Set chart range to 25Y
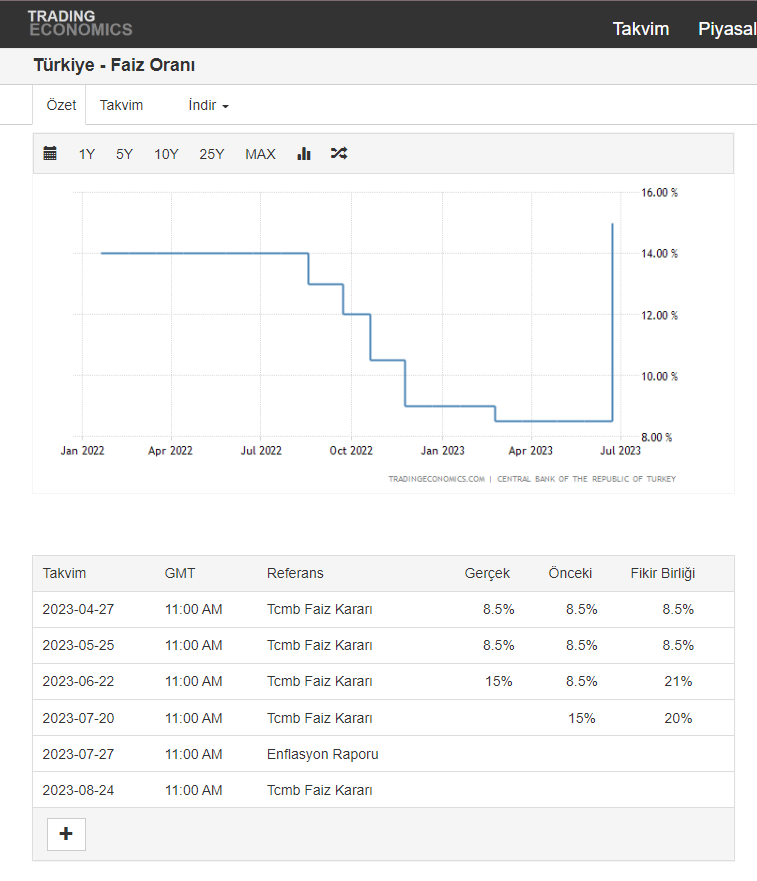757x881 pixels. click(x=212, y=154)
